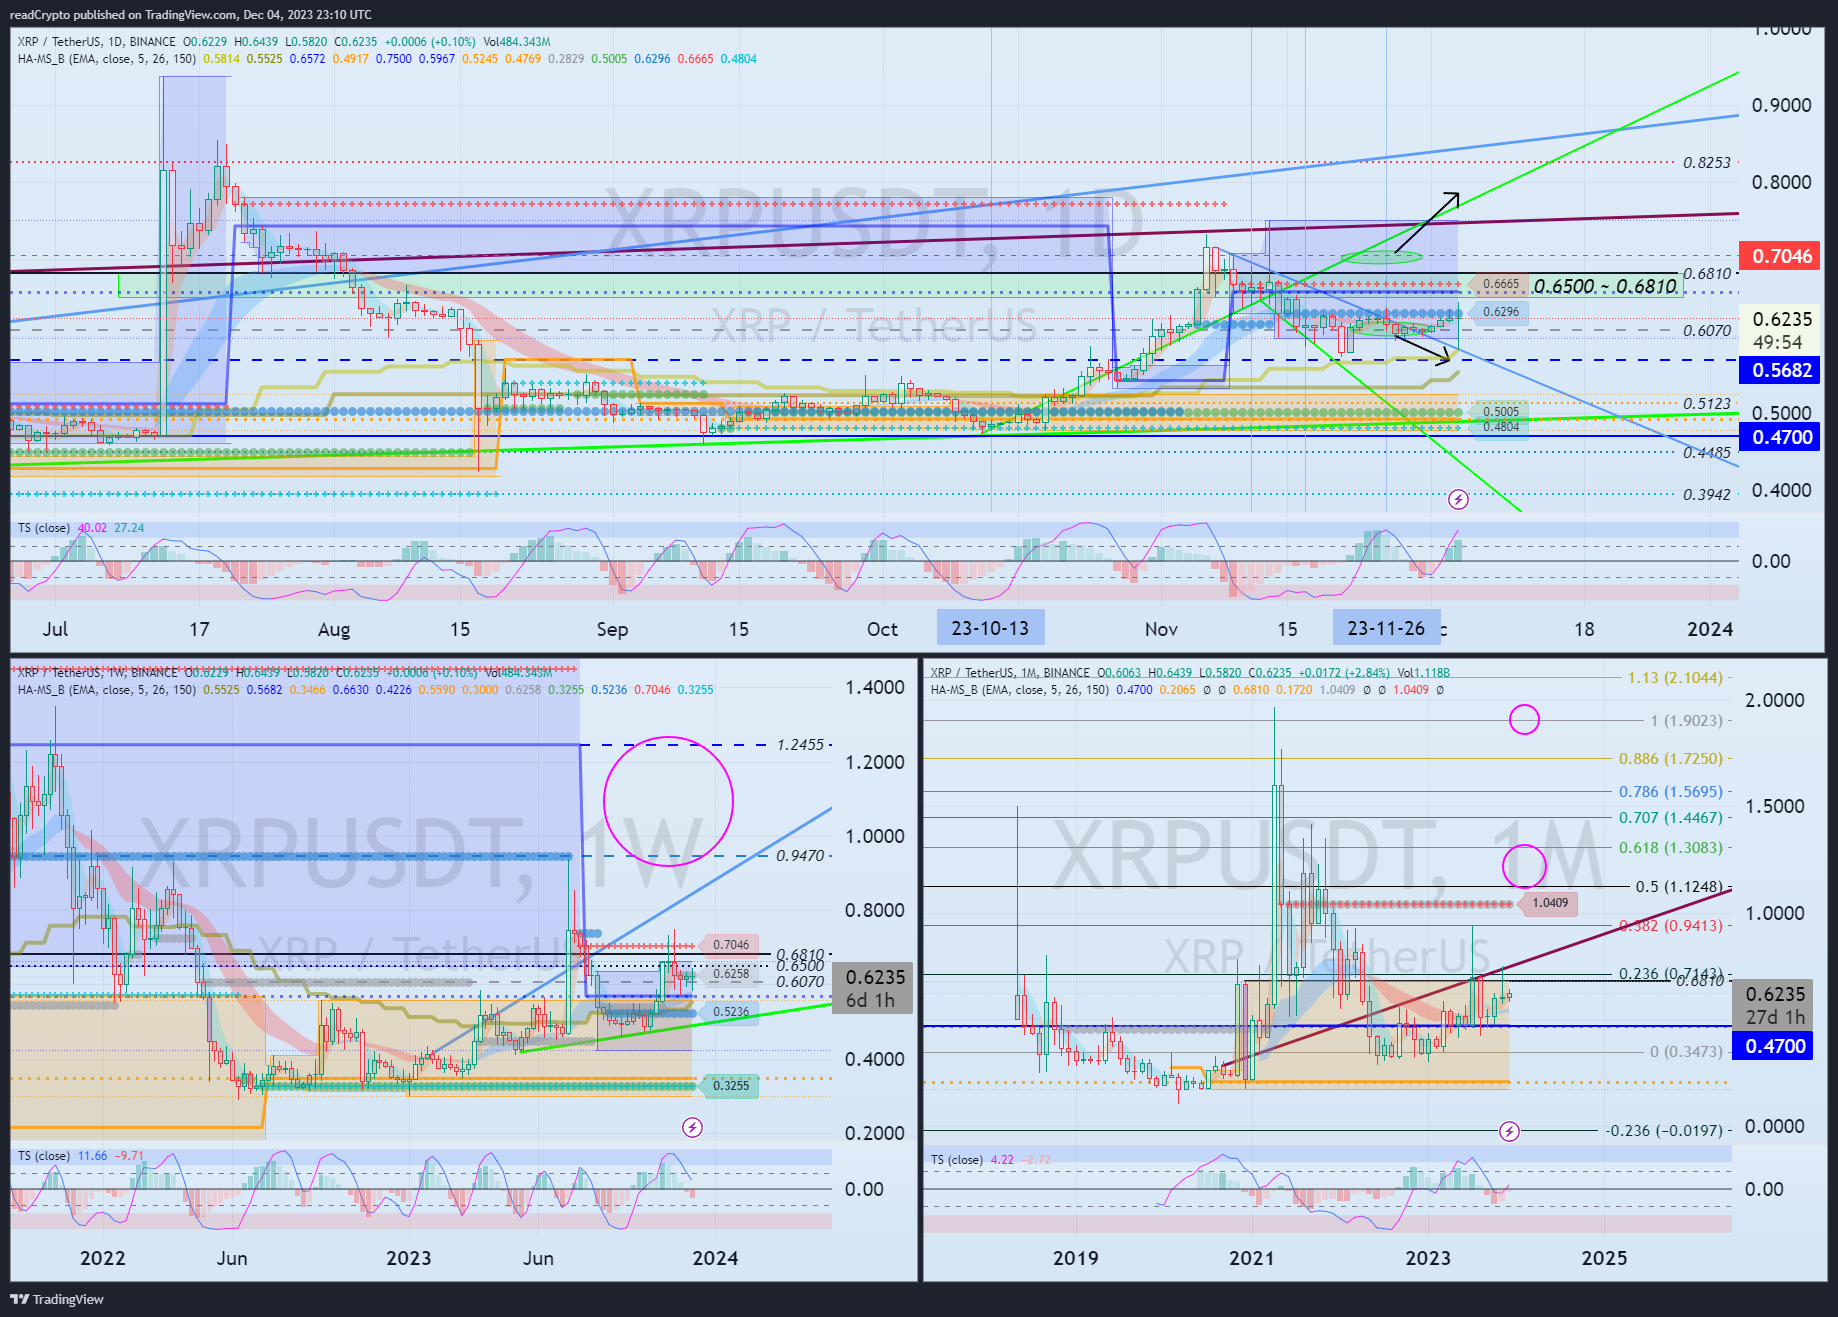Click the 0.3255 tag in weekly chart

coord(730,1085)
